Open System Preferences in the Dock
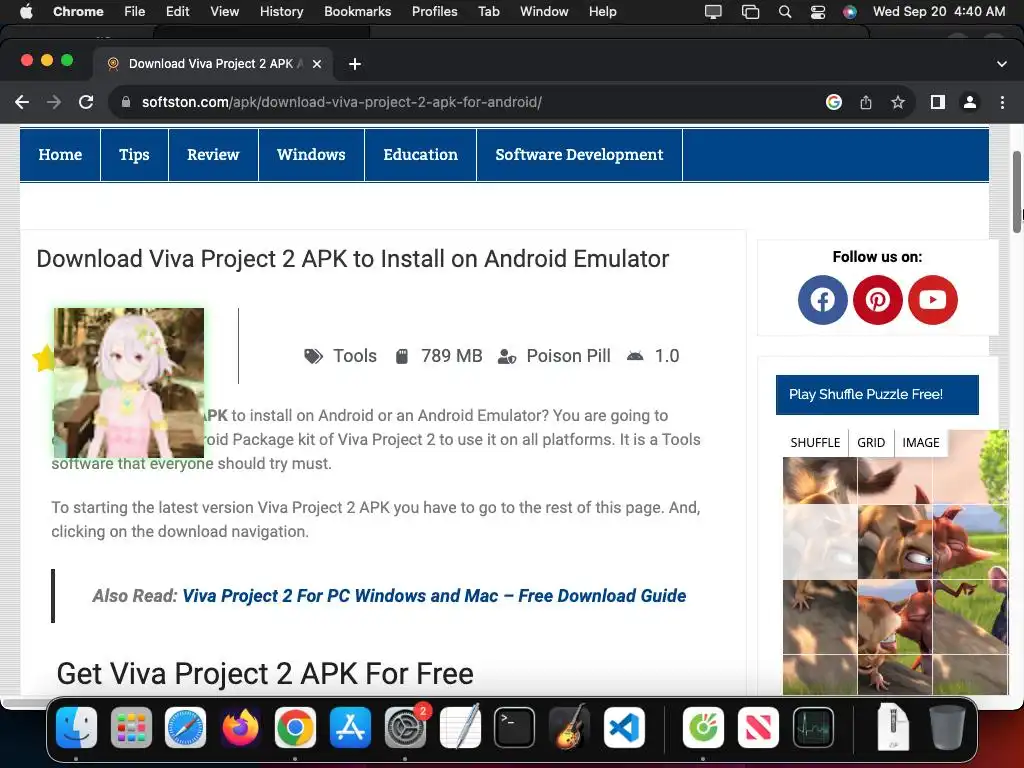 [x=405, y=727]
